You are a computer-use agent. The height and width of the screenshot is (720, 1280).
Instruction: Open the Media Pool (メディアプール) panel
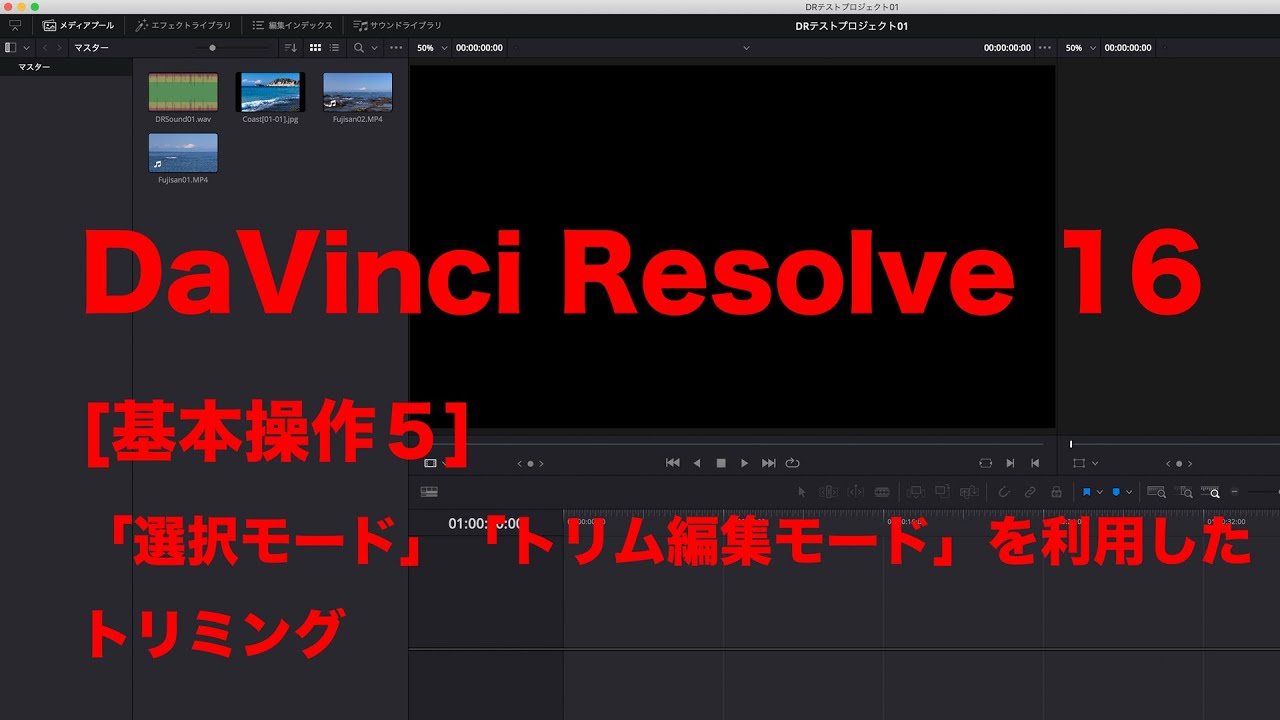[78, 25]
